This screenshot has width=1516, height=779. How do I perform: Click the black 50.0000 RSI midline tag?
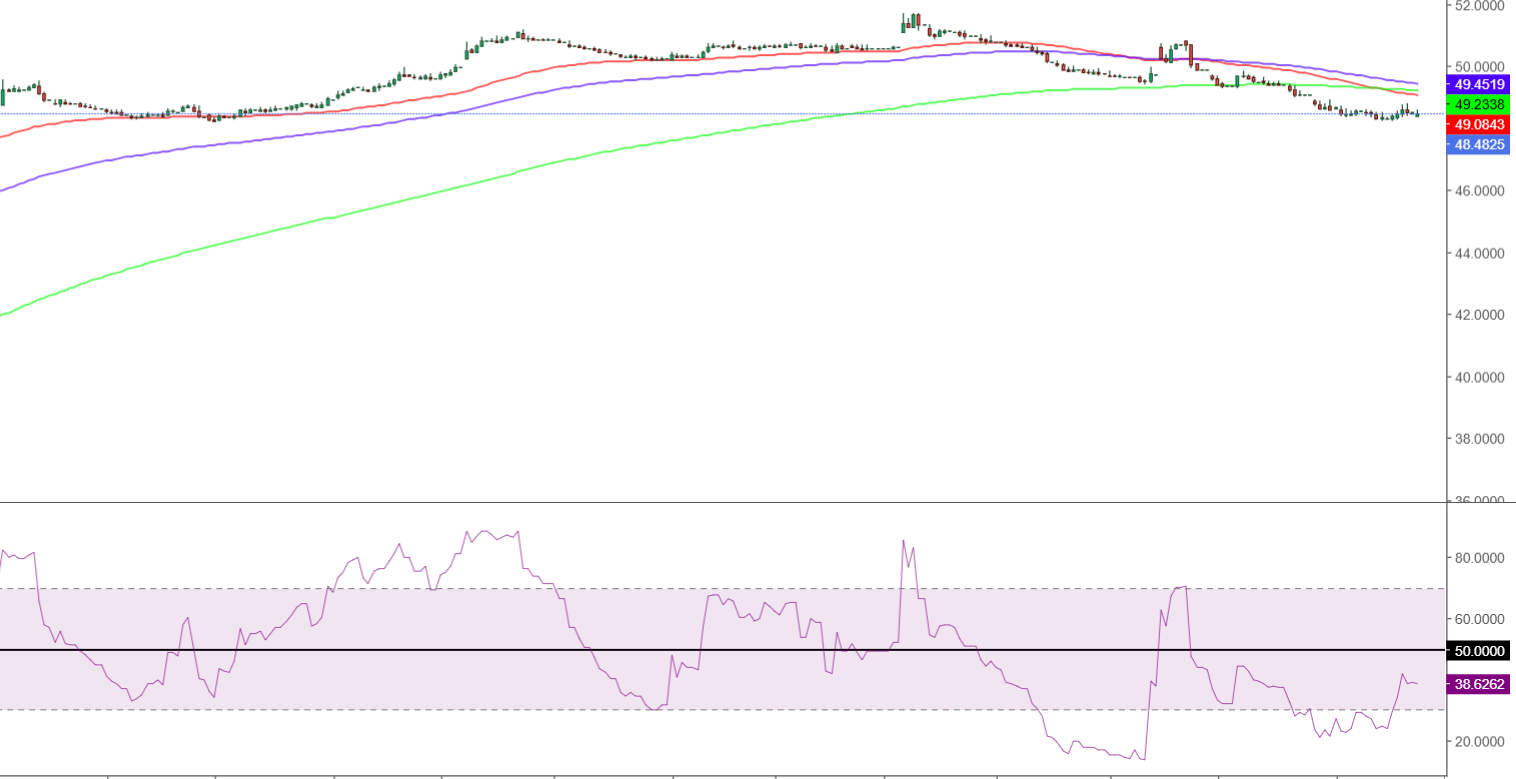1480,651
